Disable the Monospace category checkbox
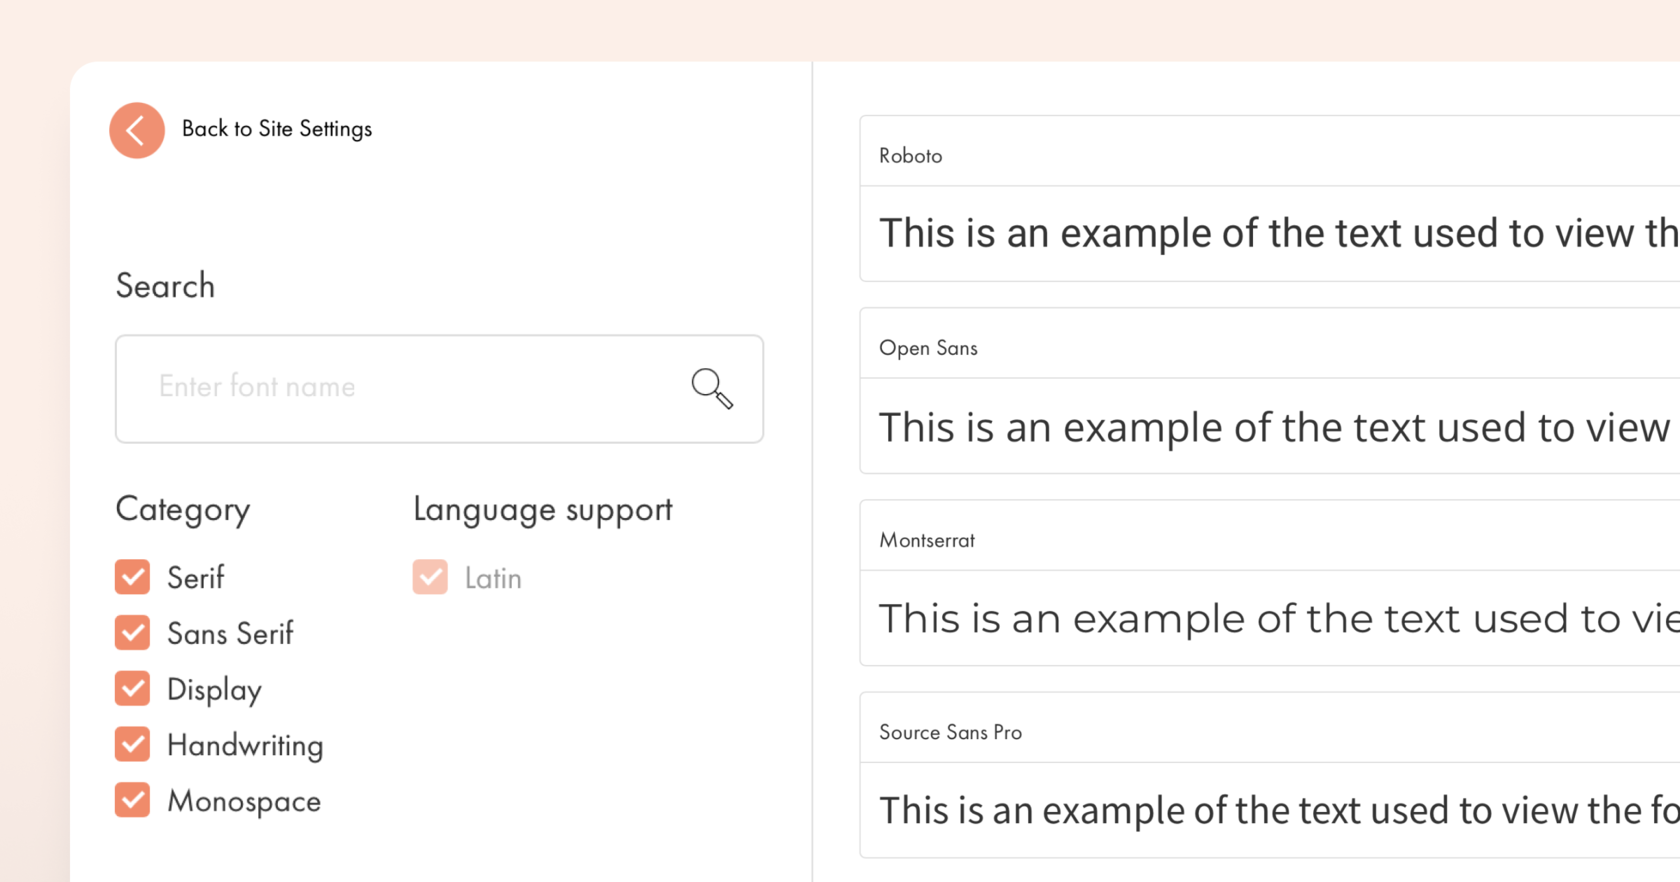 (132, 800)
